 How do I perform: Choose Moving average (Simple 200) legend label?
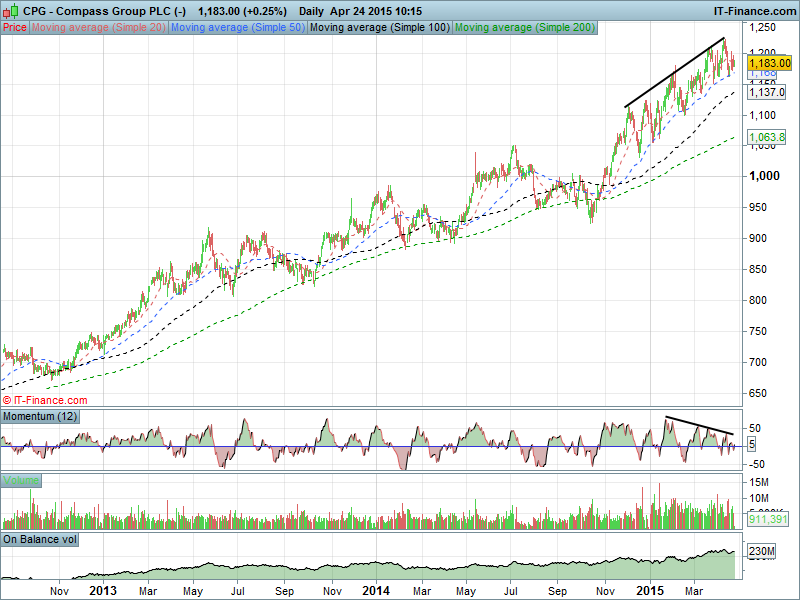coord(524,27)
